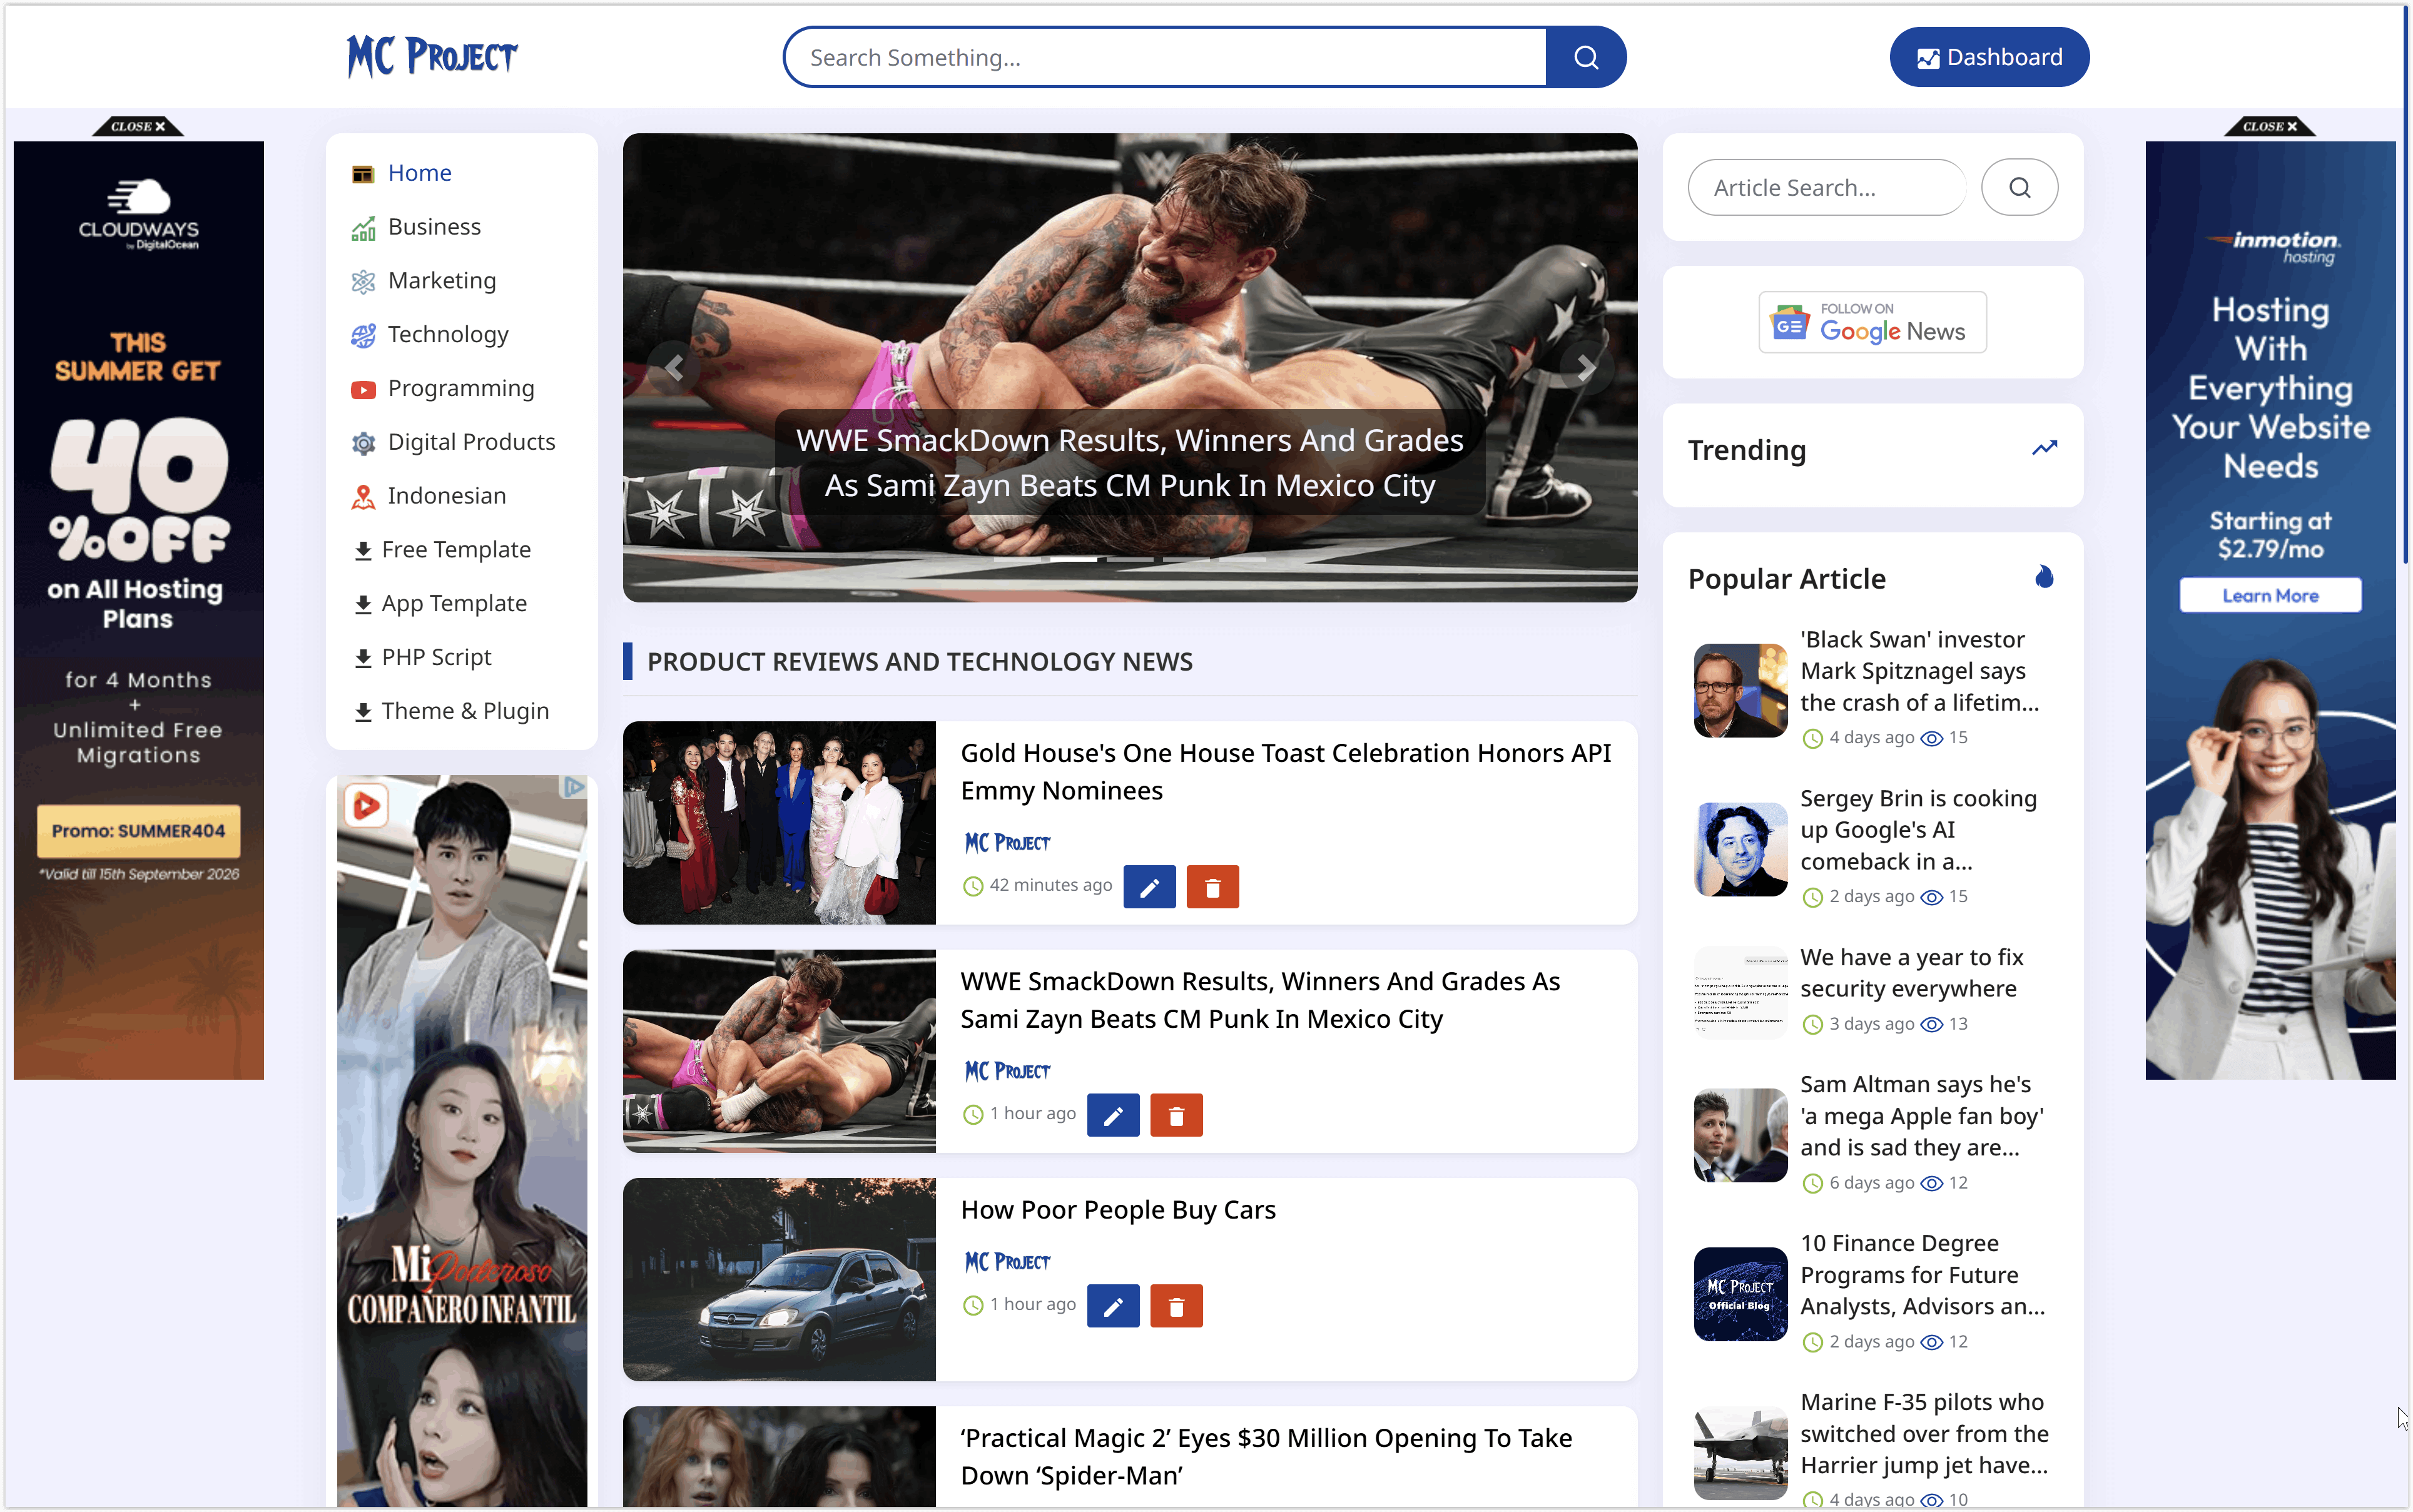Open App Template download link
This screenshot has height=1512, width=2413.
454,604
